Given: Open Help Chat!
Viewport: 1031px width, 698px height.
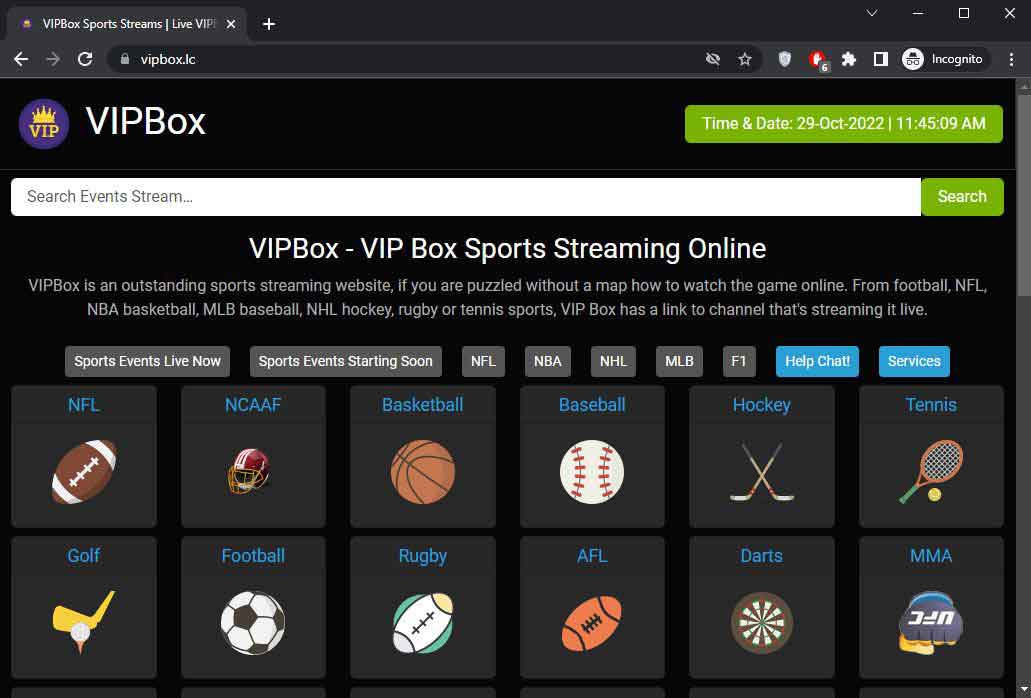Looking at the screenshot, I should pyautogui.click(x=817, y=361).
